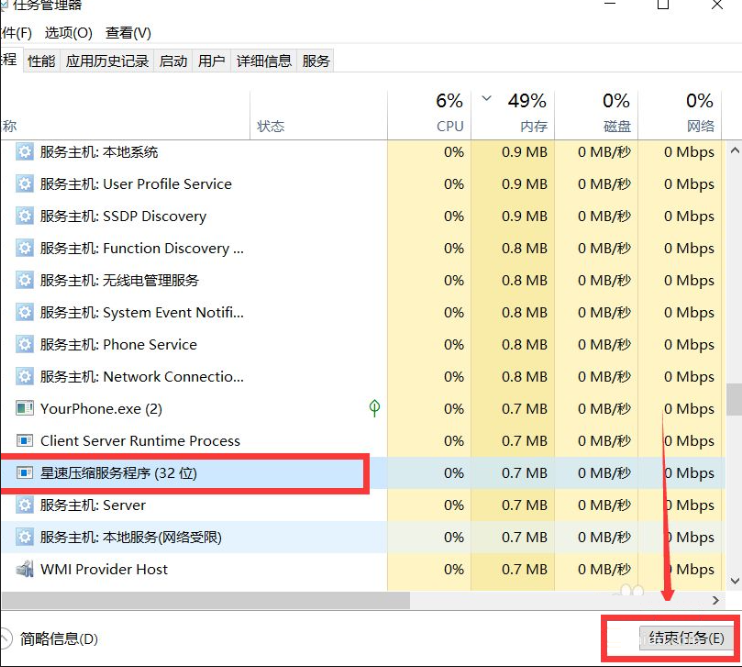Click the YourPhone.exe process icon
Screen dimensions: 742x667
pyautogui.click(x=25, y=409)
